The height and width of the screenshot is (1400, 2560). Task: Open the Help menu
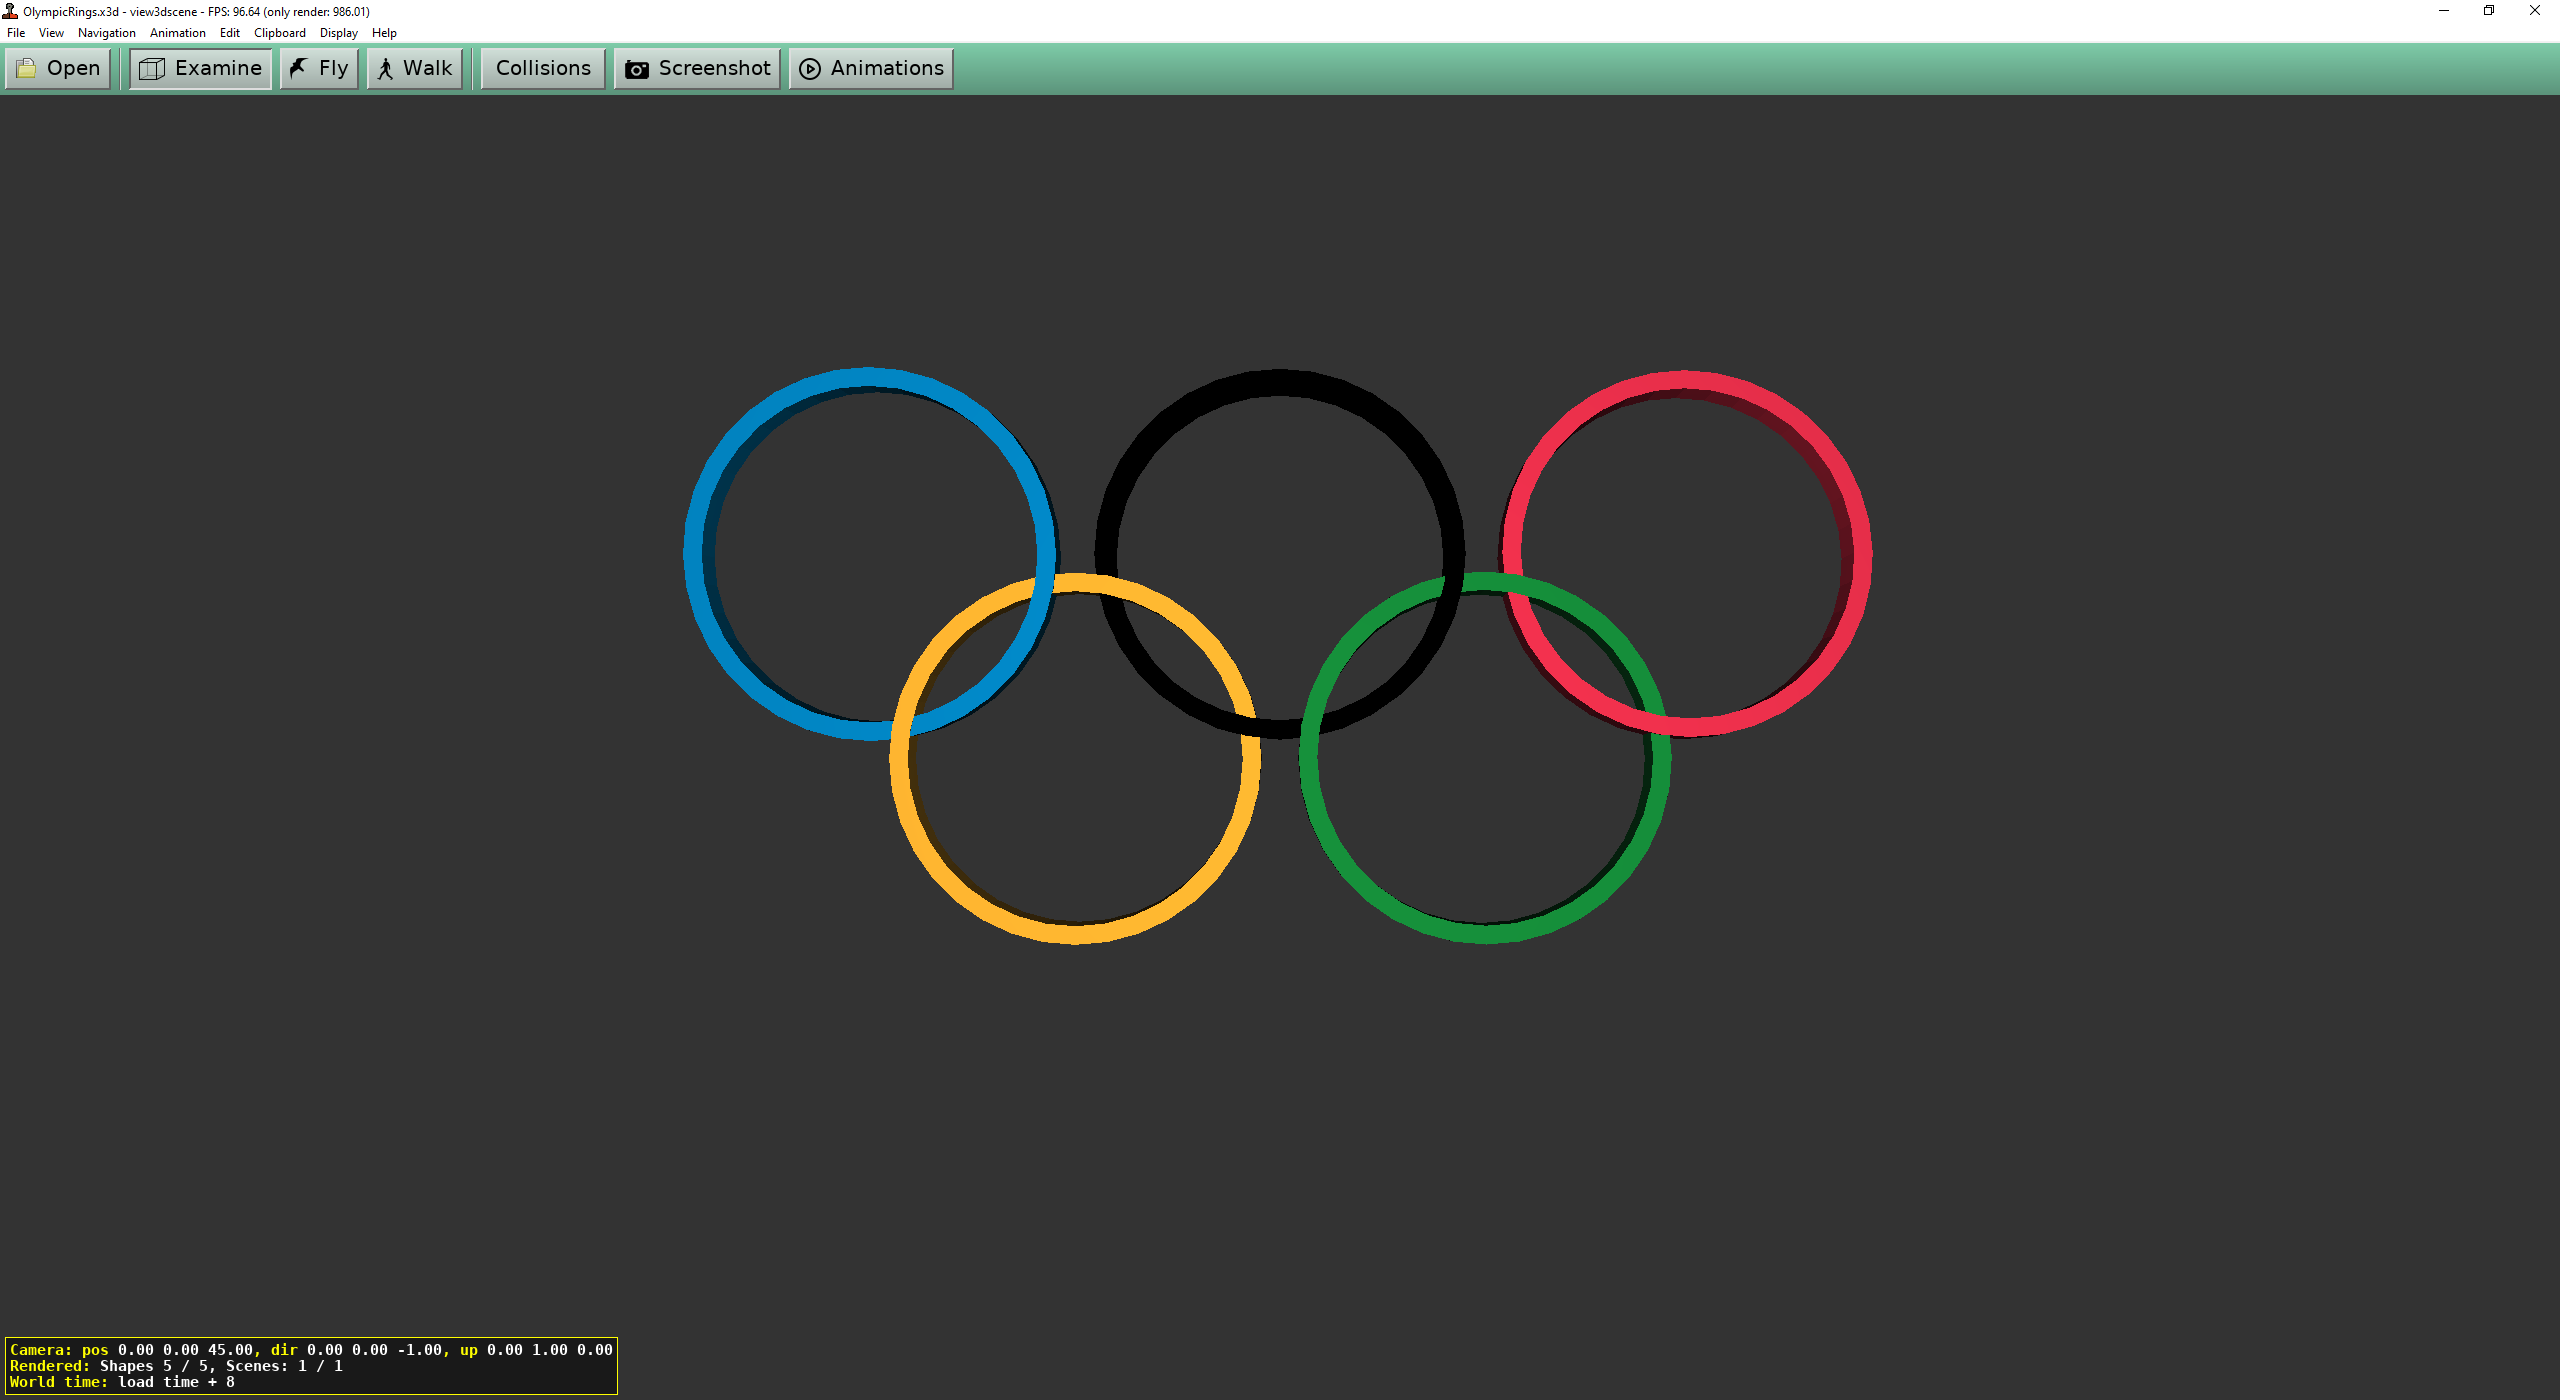[x=384, y=33]
